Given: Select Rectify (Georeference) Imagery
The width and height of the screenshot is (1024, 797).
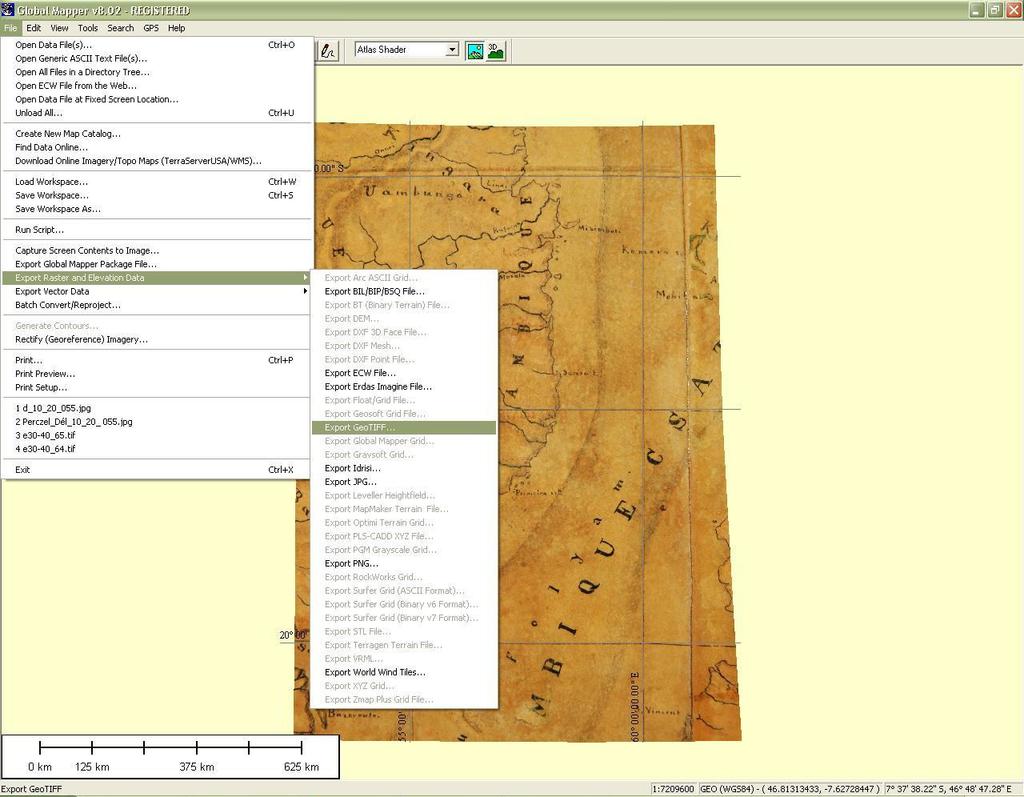Looking at the screenshot, I should point(156,340).
